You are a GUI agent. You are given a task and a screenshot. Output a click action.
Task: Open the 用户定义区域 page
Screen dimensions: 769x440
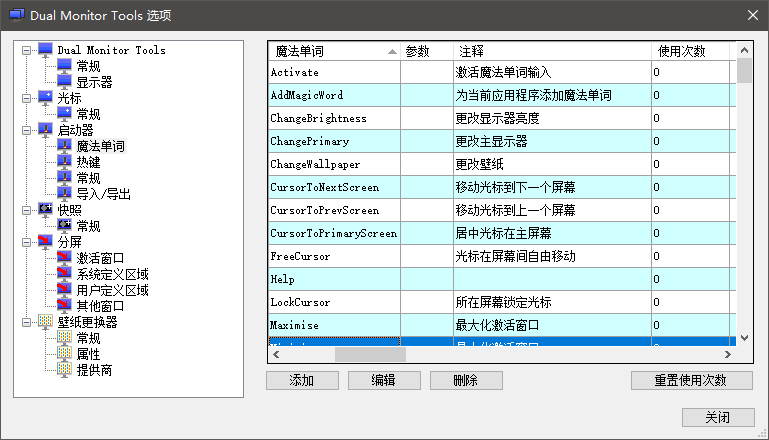tap(112, 290)
